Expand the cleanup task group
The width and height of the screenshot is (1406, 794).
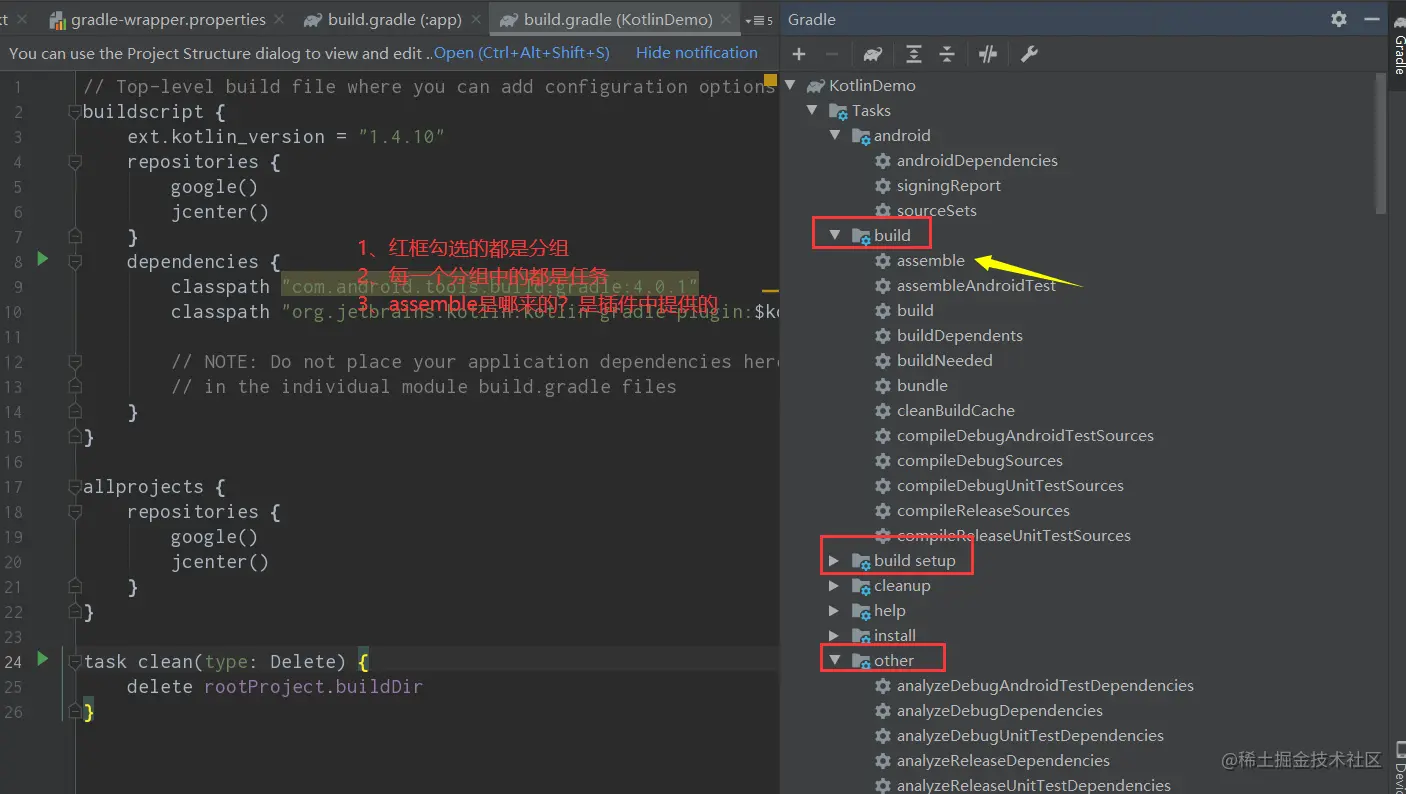coord(835,585)
